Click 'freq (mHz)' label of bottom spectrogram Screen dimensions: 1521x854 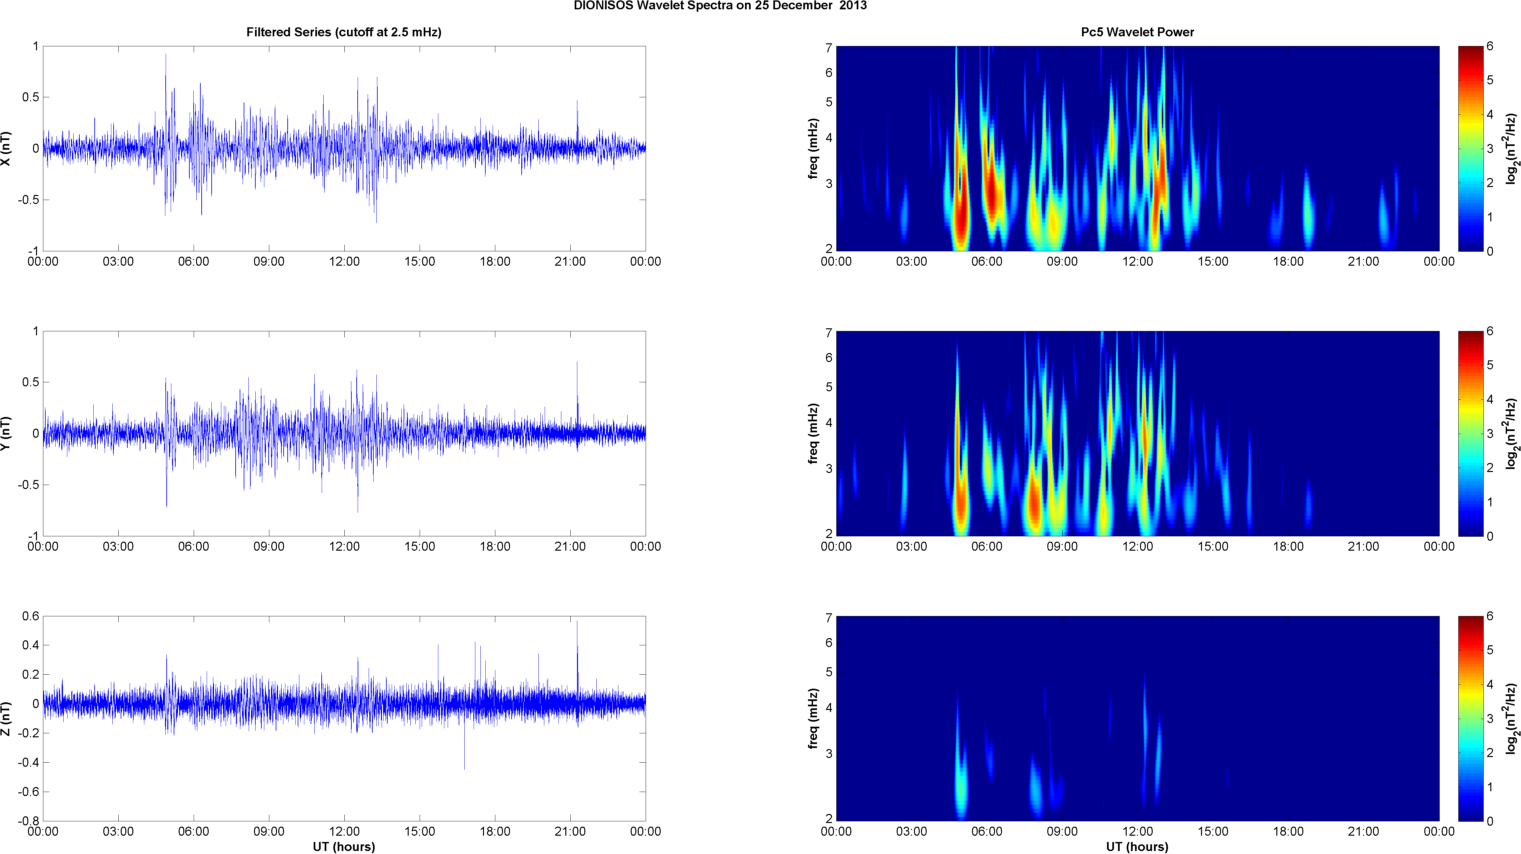(813, 718)
